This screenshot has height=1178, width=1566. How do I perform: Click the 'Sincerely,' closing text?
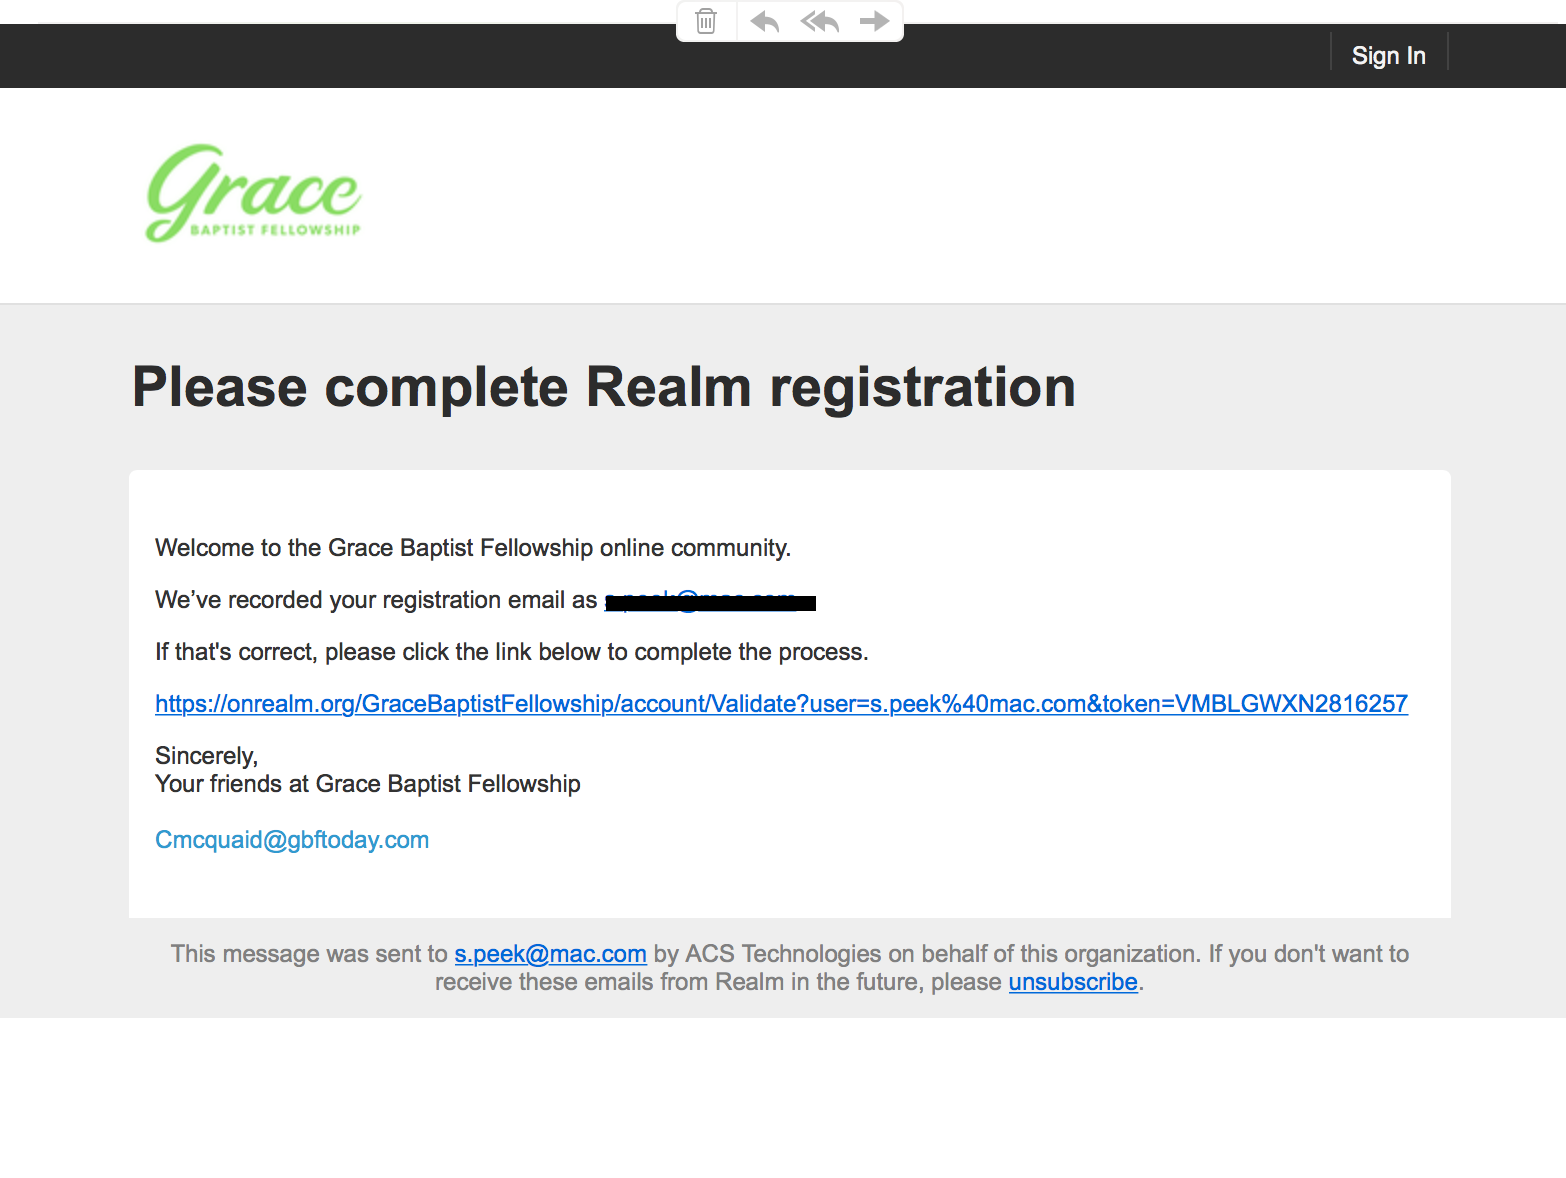point(207,756)
